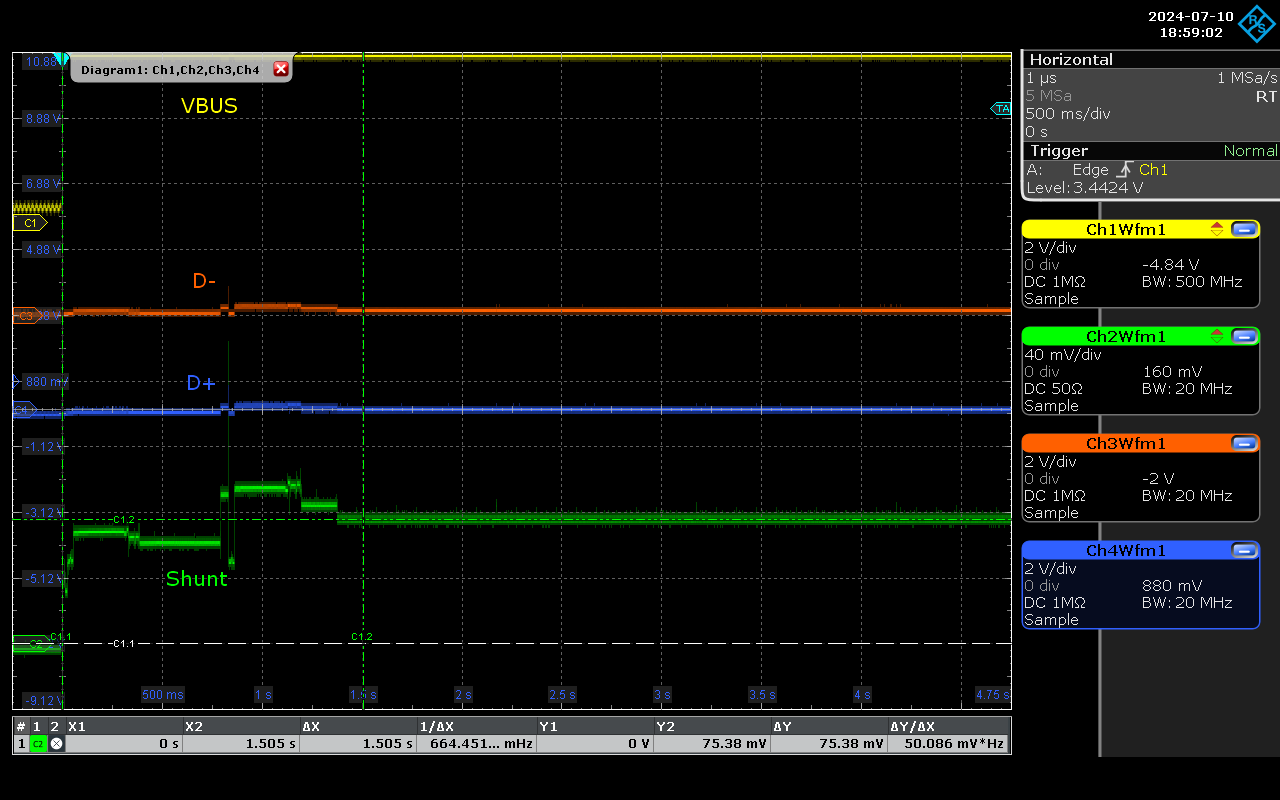
Task: Click the 4.75 s time axis label
Action: [x=993, y=694]
